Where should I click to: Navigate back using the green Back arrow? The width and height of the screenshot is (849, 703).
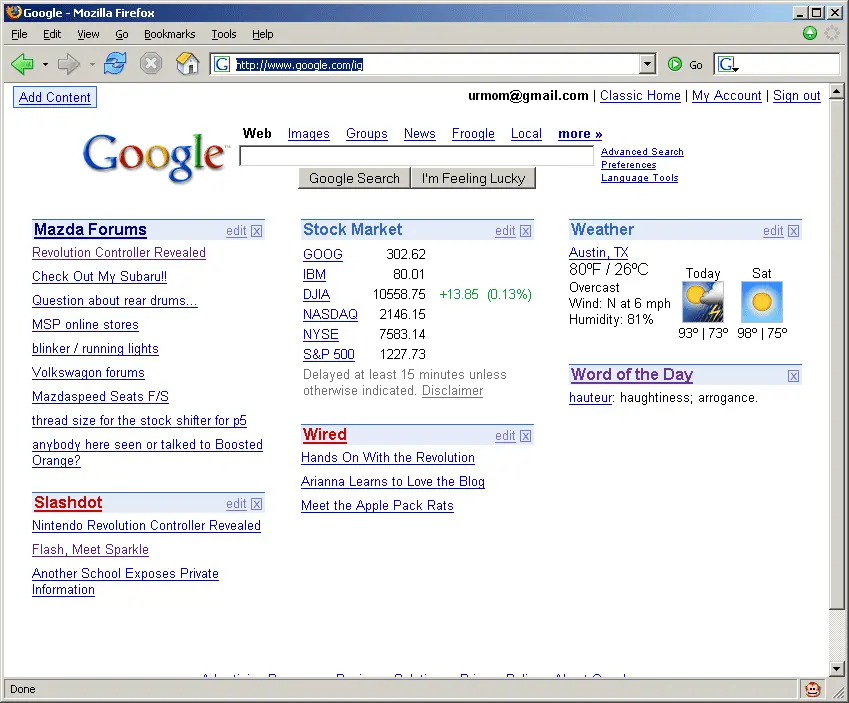21,64
